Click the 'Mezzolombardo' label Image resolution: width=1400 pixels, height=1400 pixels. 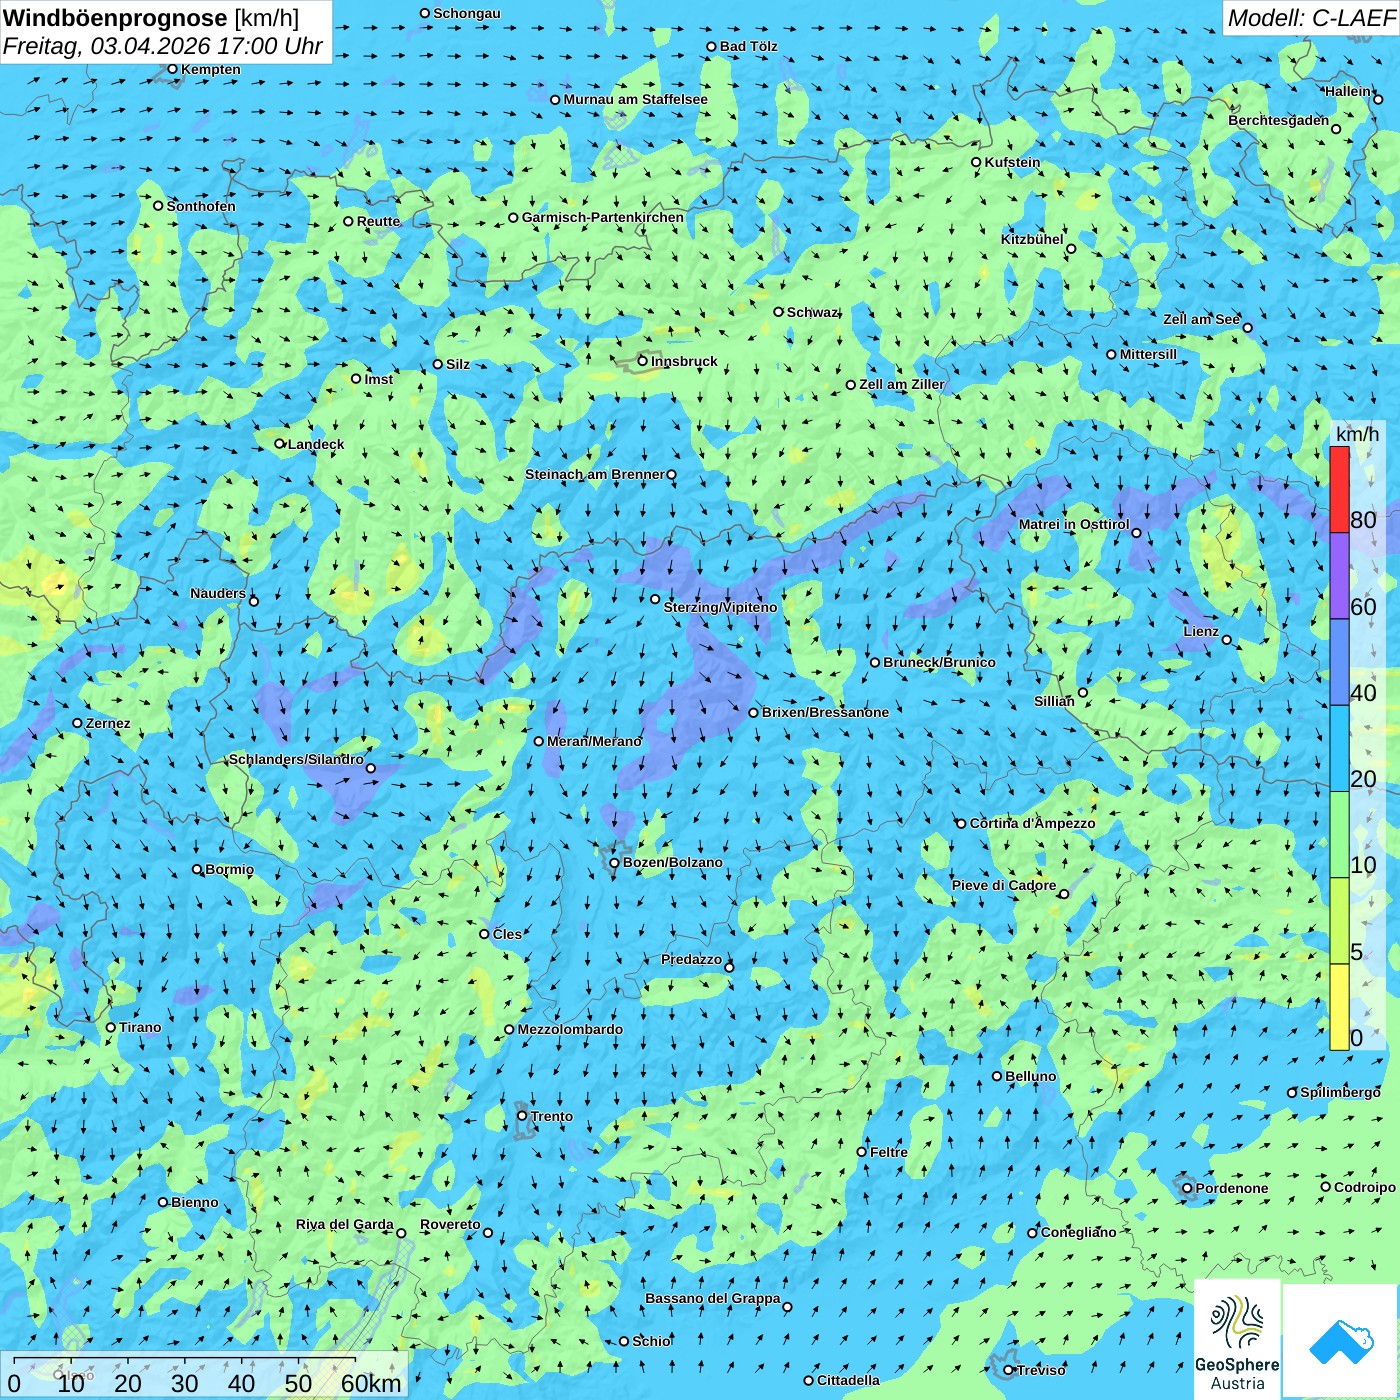(x=570, y=1029)
